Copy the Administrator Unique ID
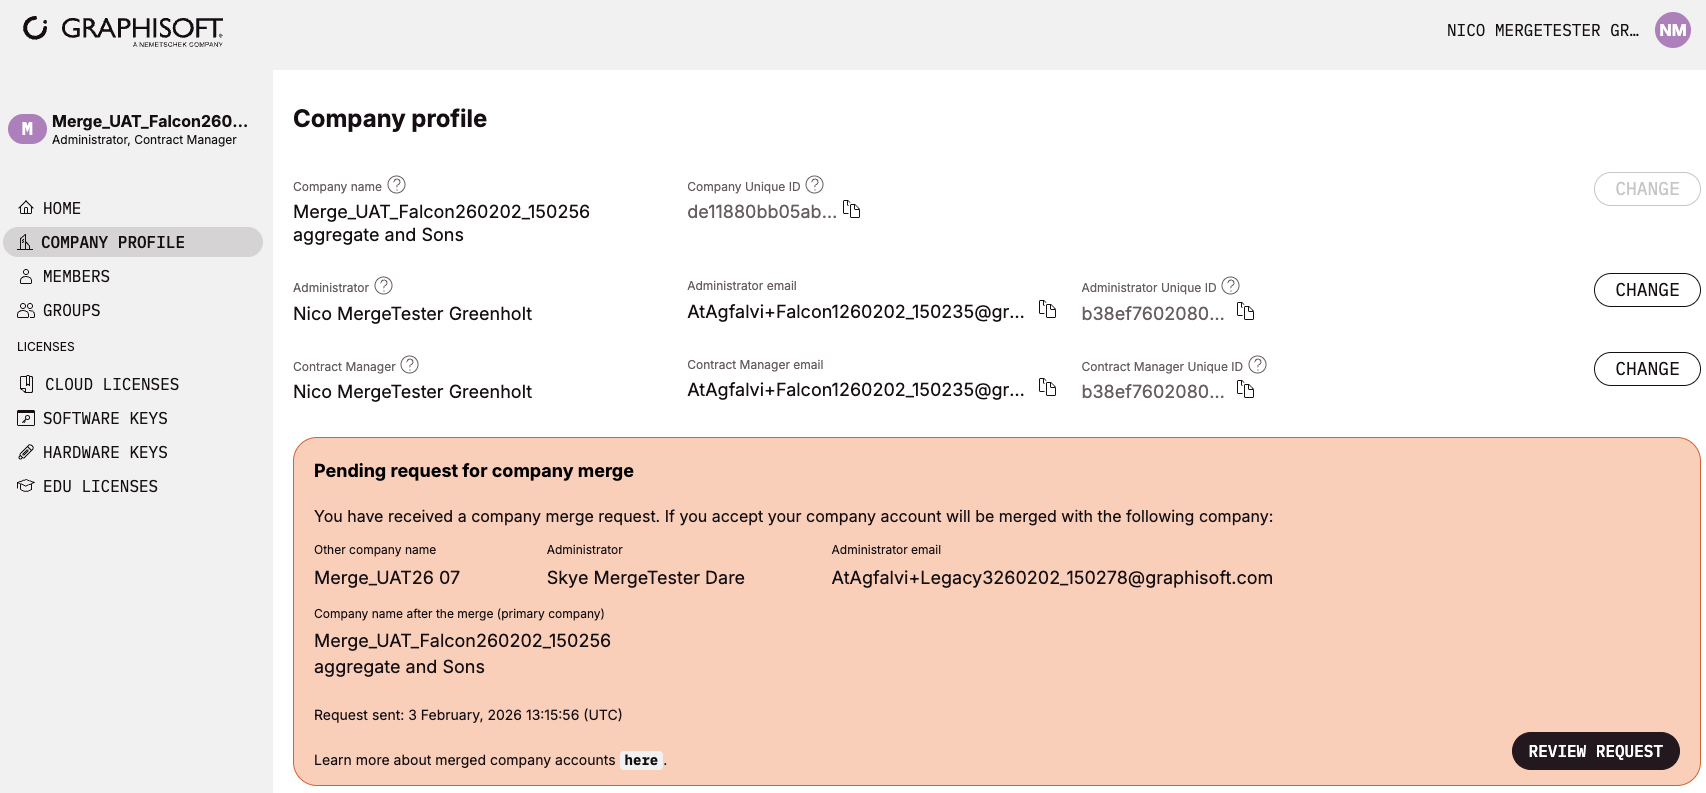Image resolution: width=1706 pixels, height=793 pixels. (x=1246, y=311)
